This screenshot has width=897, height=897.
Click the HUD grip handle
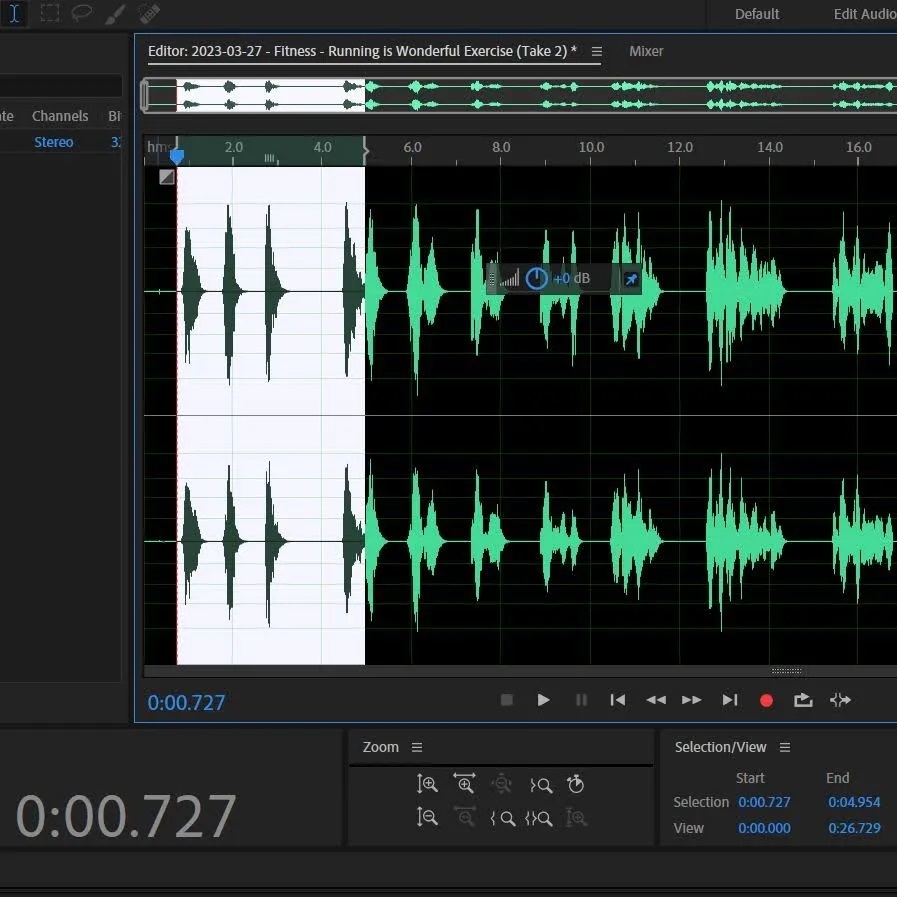point(491,279)
